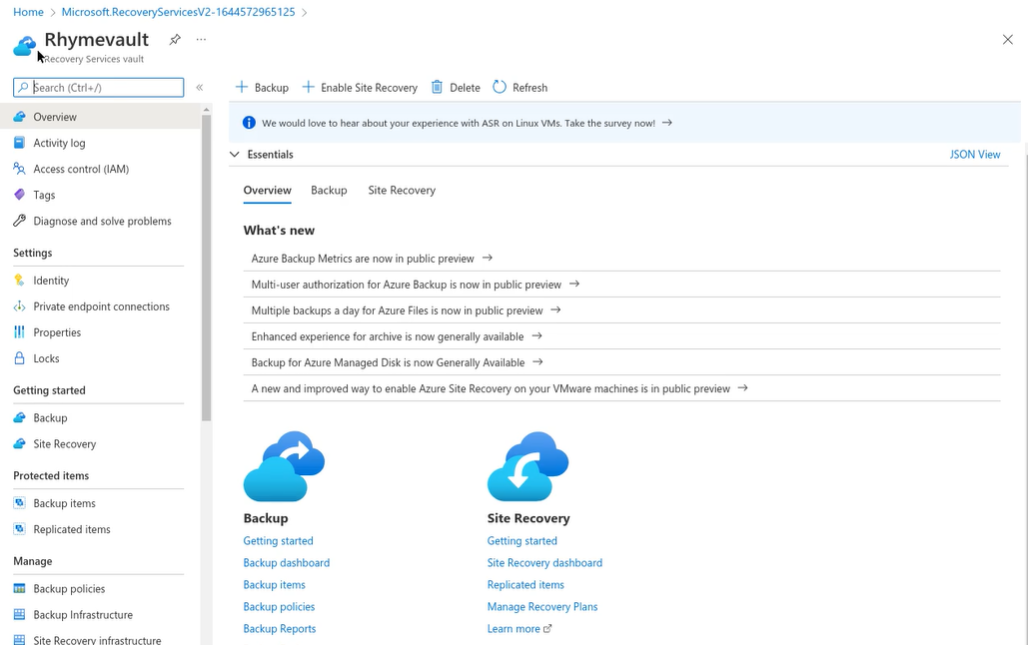Click the Refresh circular arrow icon
This screenshot has height=645, width=1028.
[500, 87]
